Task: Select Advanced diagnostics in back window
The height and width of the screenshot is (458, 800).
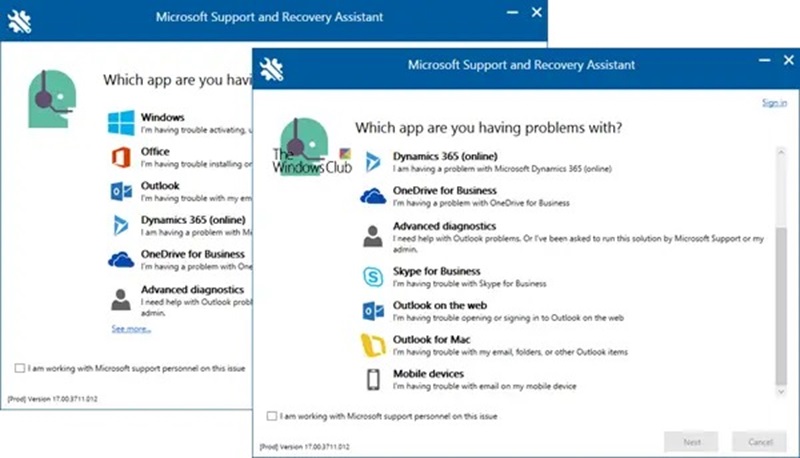Action: tap(180, 300)
